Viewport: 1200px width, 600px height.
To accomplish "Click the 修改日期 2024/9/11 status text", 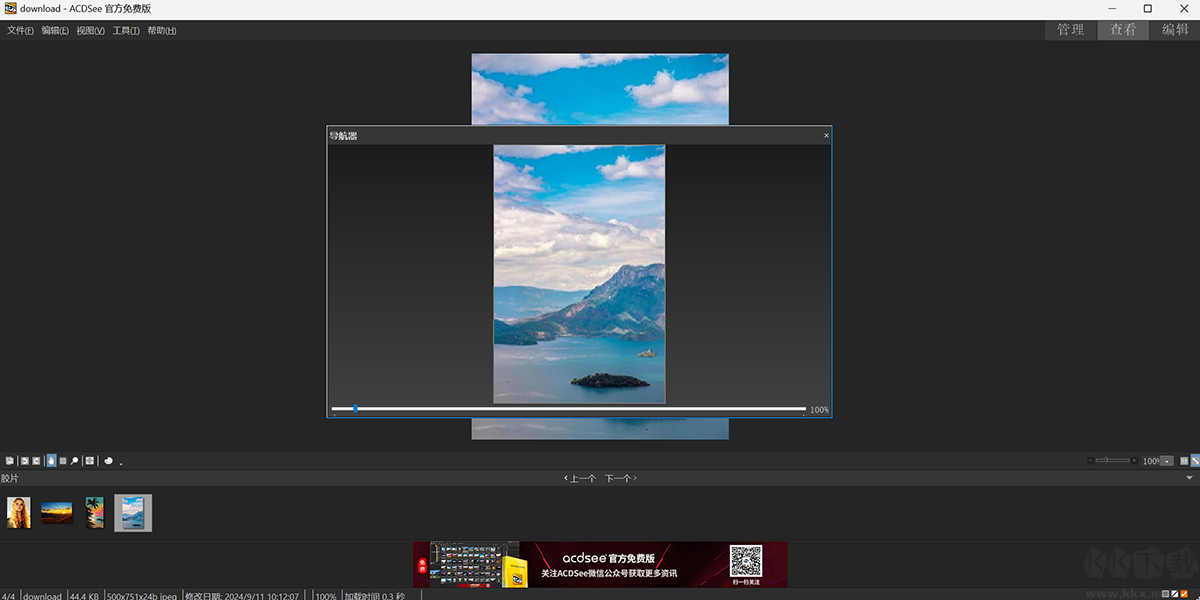I will point(242,596).
